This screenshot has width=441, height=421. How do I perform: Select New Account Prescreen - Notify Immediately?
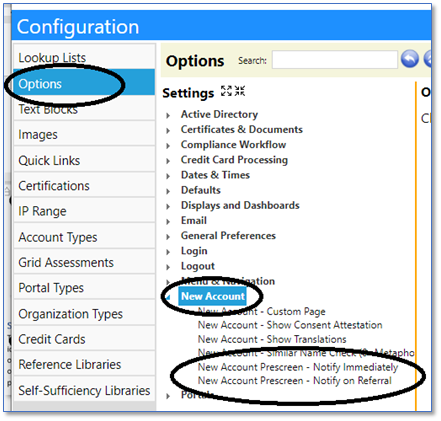(x=298, y=367)
